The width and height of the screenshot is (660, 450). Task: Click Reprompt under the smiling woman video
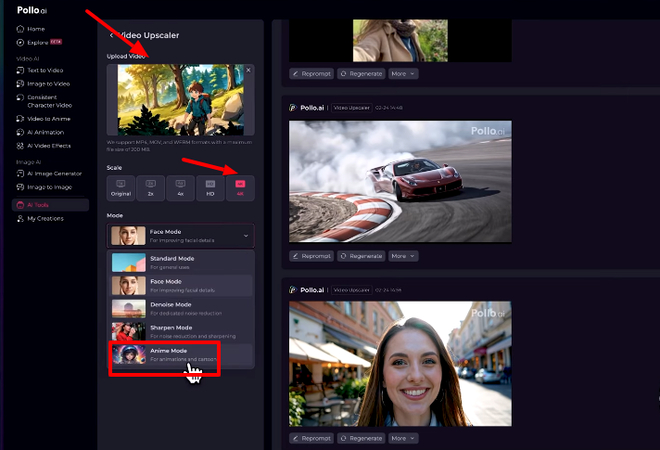311,438
